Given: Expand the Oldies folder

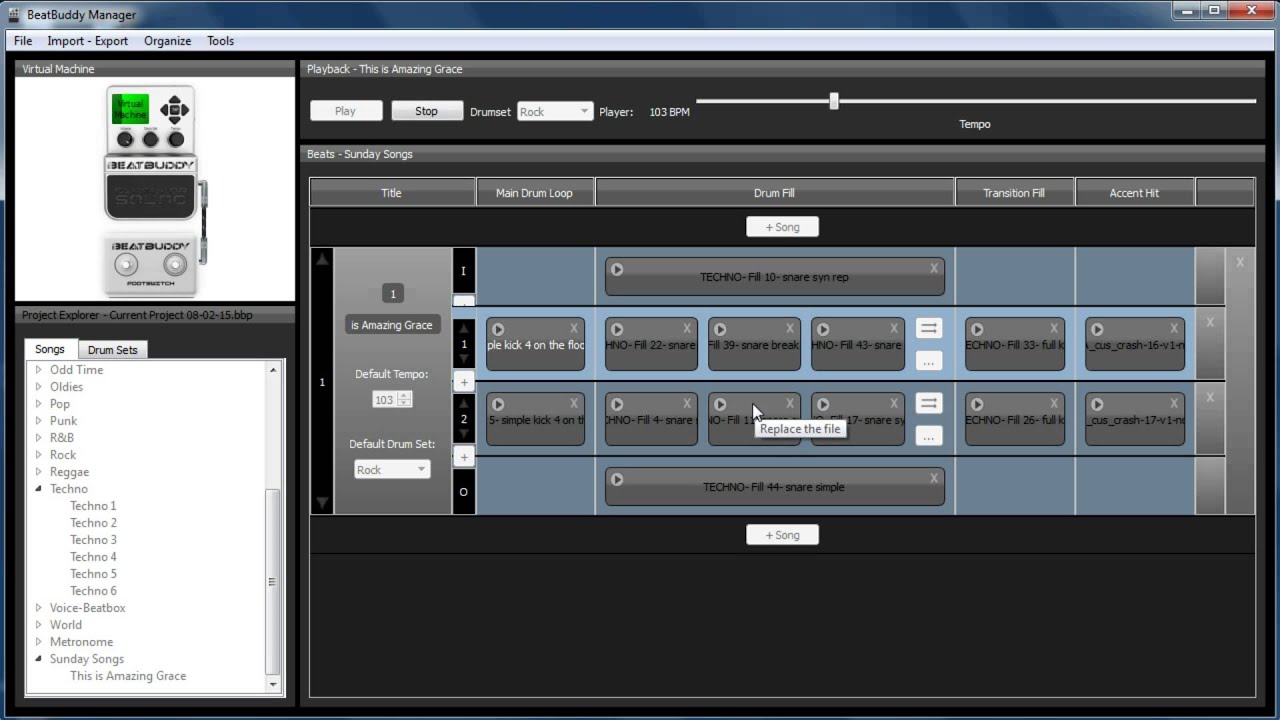Looking at the screenshot, I should pos(39,387).
